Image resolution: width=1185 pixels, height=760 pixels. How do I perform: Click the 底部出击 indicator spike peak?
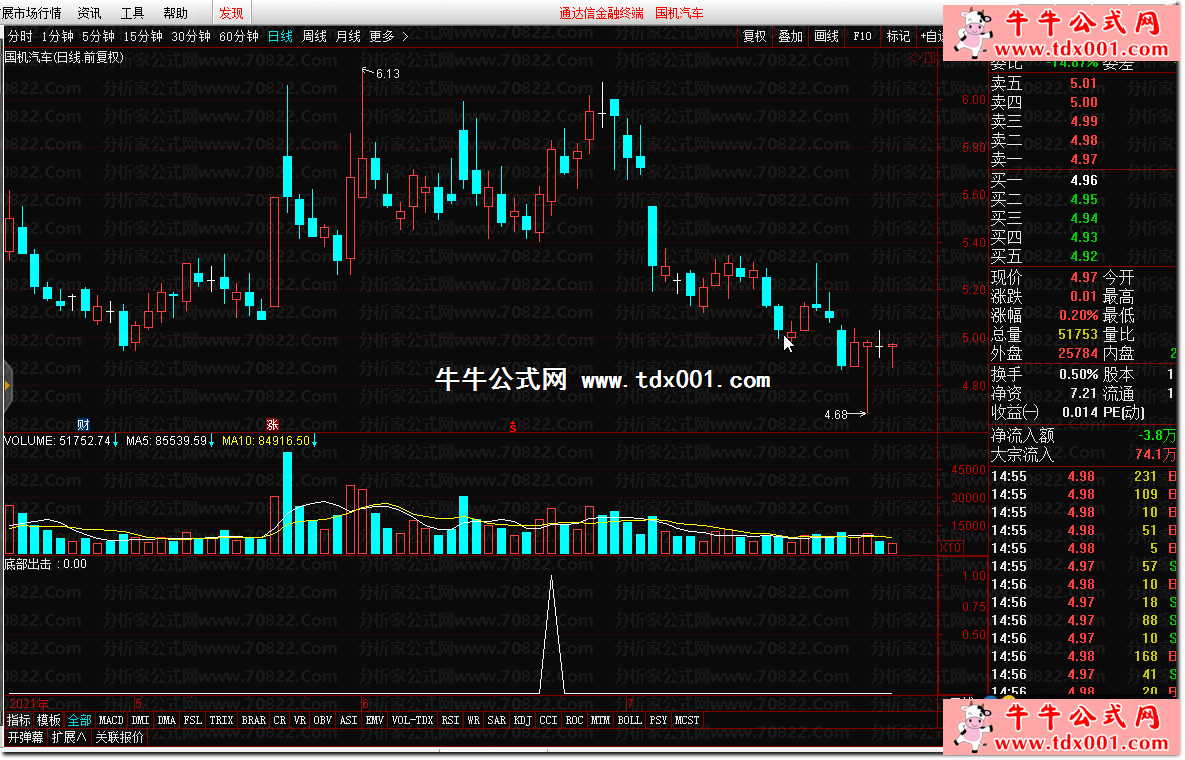pos(551,577)
